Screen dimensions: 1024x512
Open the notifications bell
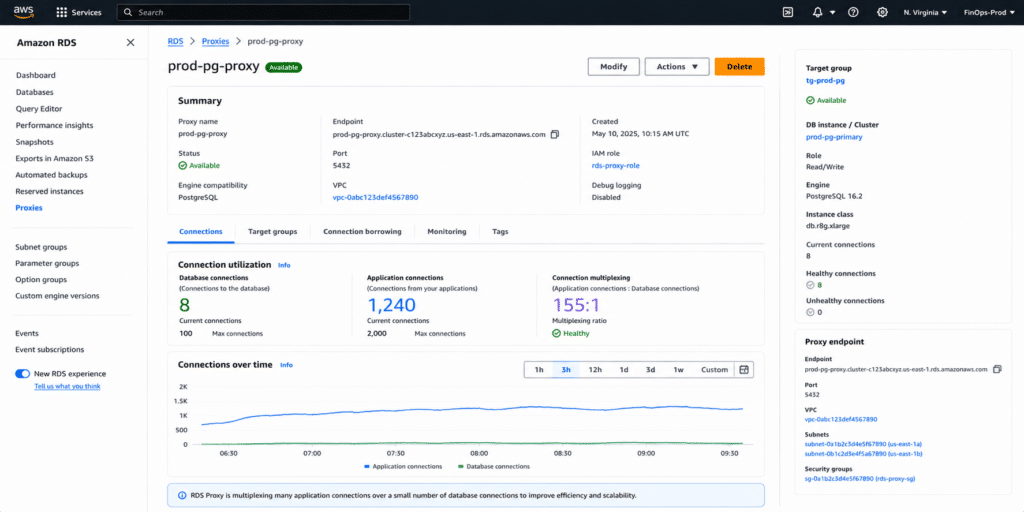coord(817,12)
